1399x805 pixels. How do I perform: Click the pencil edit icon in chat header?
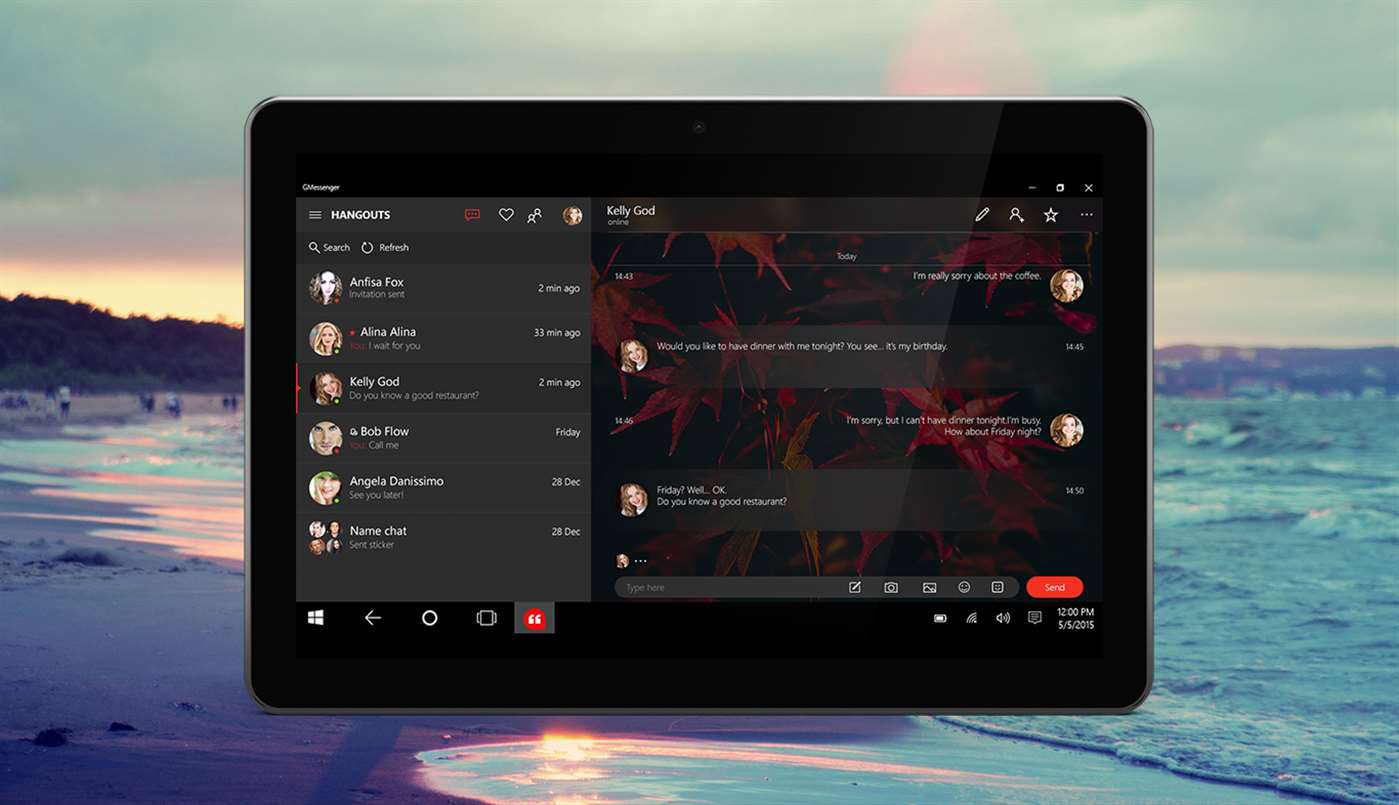(x=982, y=215)
